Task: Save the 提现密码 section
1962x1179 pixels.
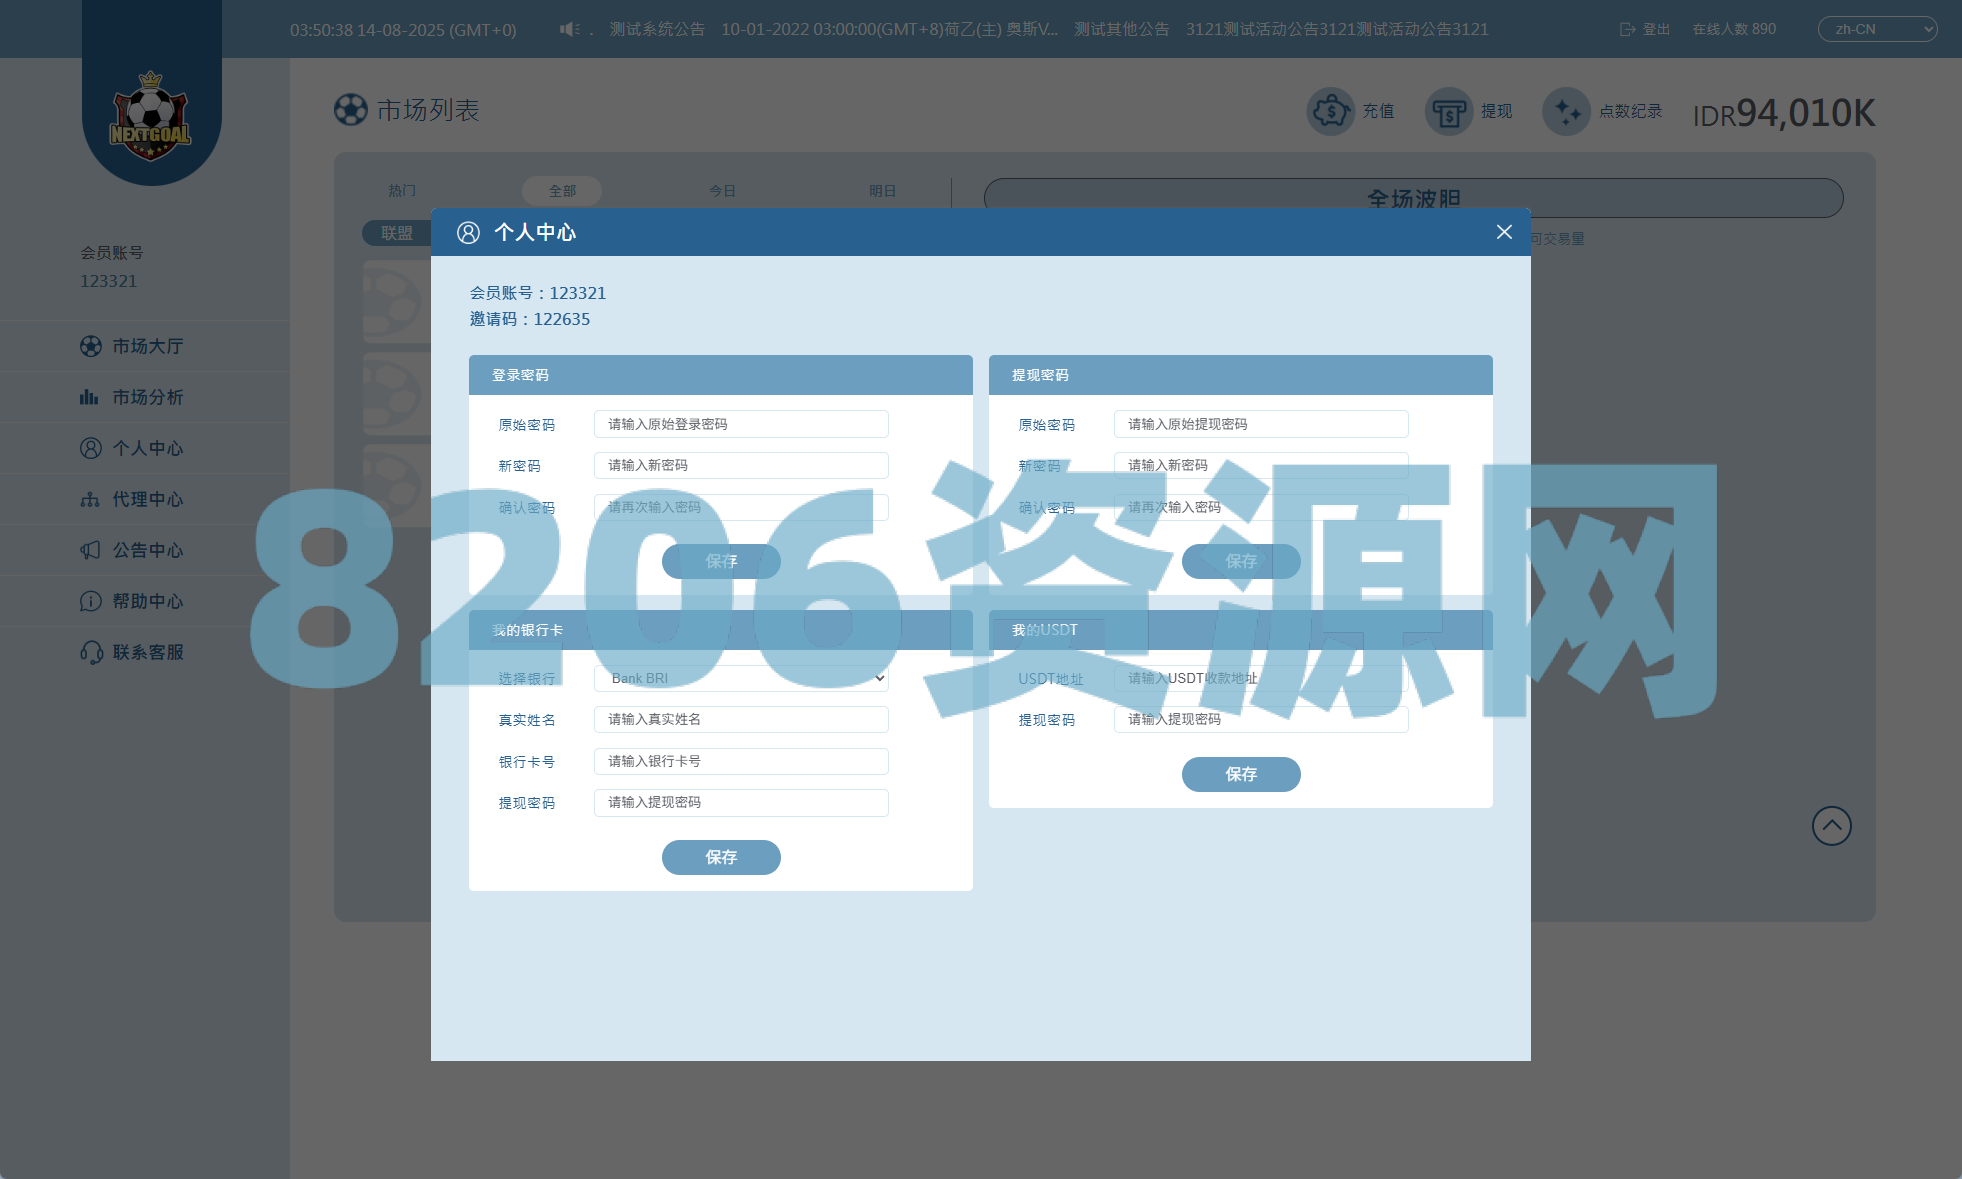Action: tap(1241, 561)
